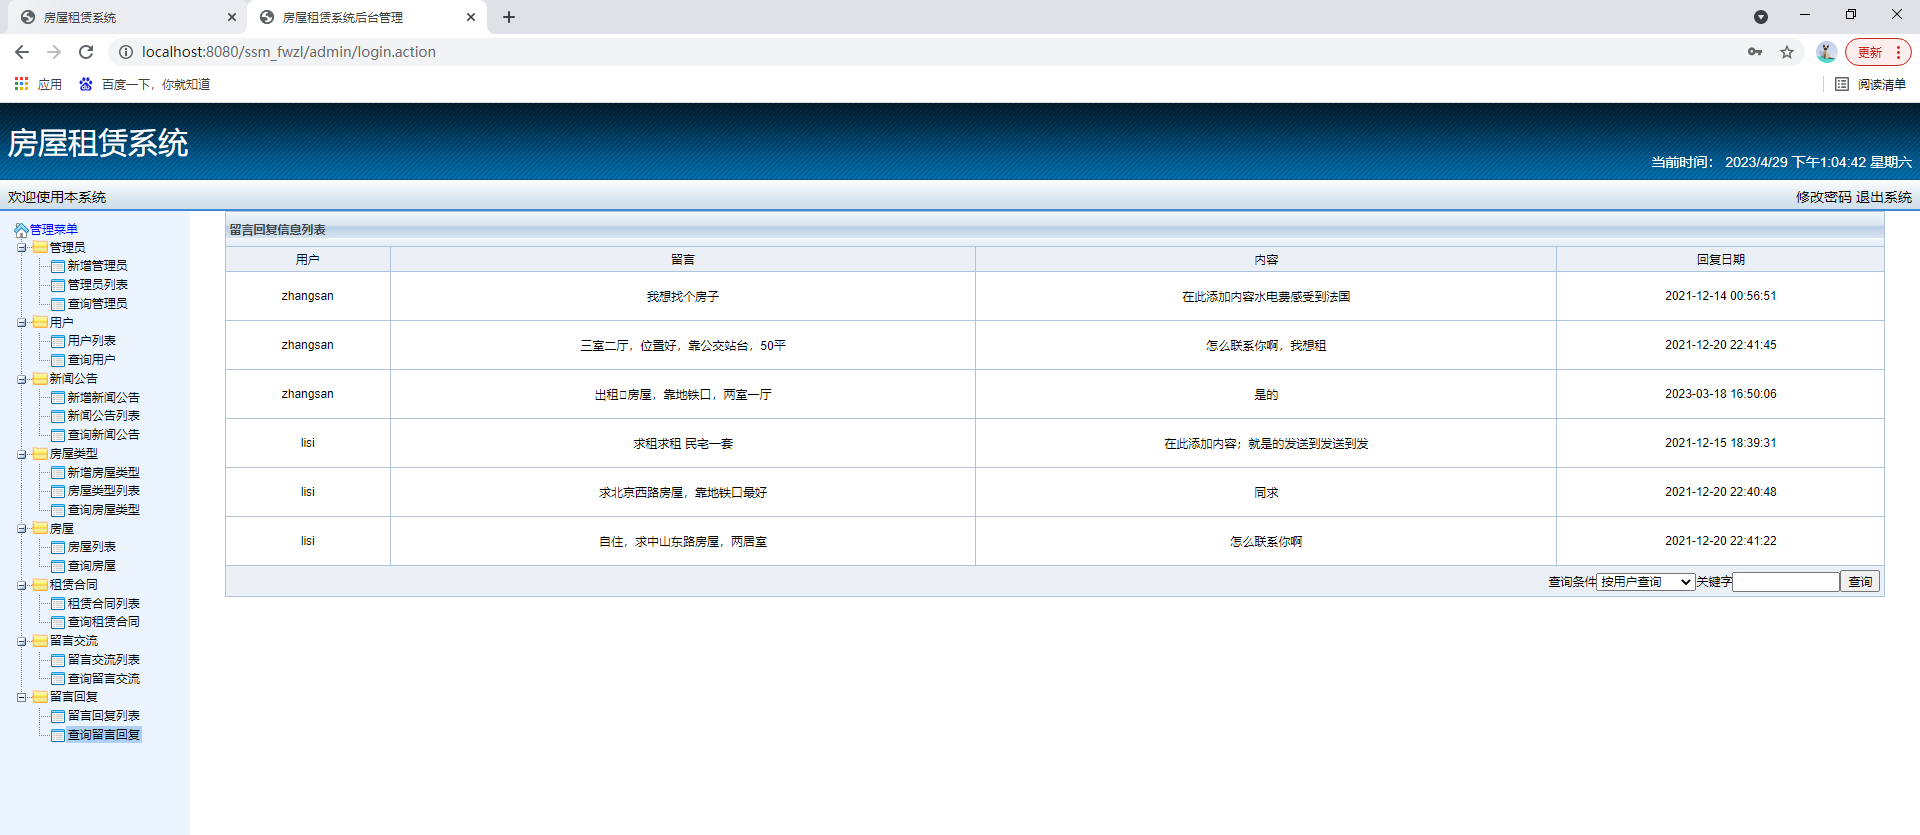Click the 查询 search button

point(1860,582)
